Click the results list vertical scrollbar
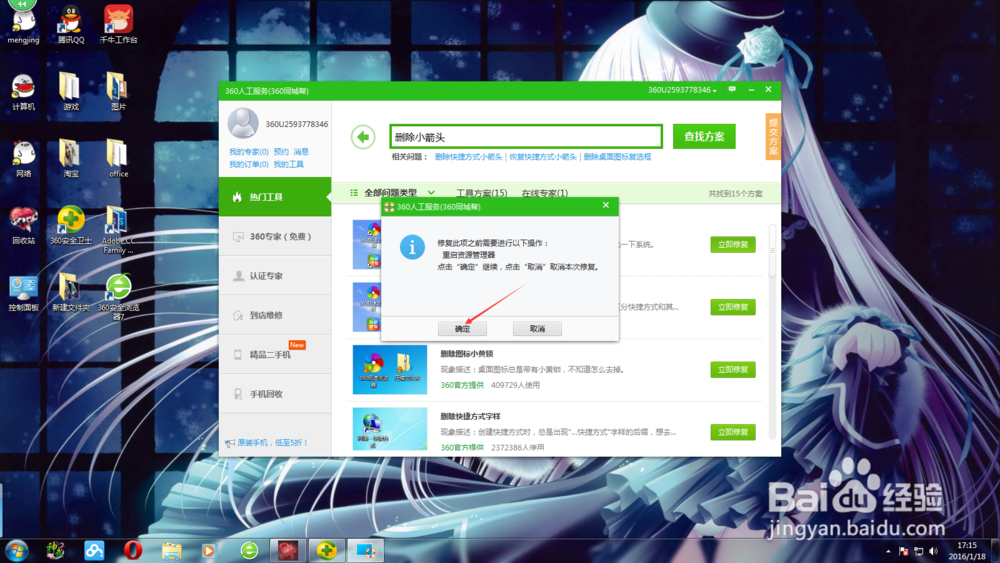 tap(772, 251)
